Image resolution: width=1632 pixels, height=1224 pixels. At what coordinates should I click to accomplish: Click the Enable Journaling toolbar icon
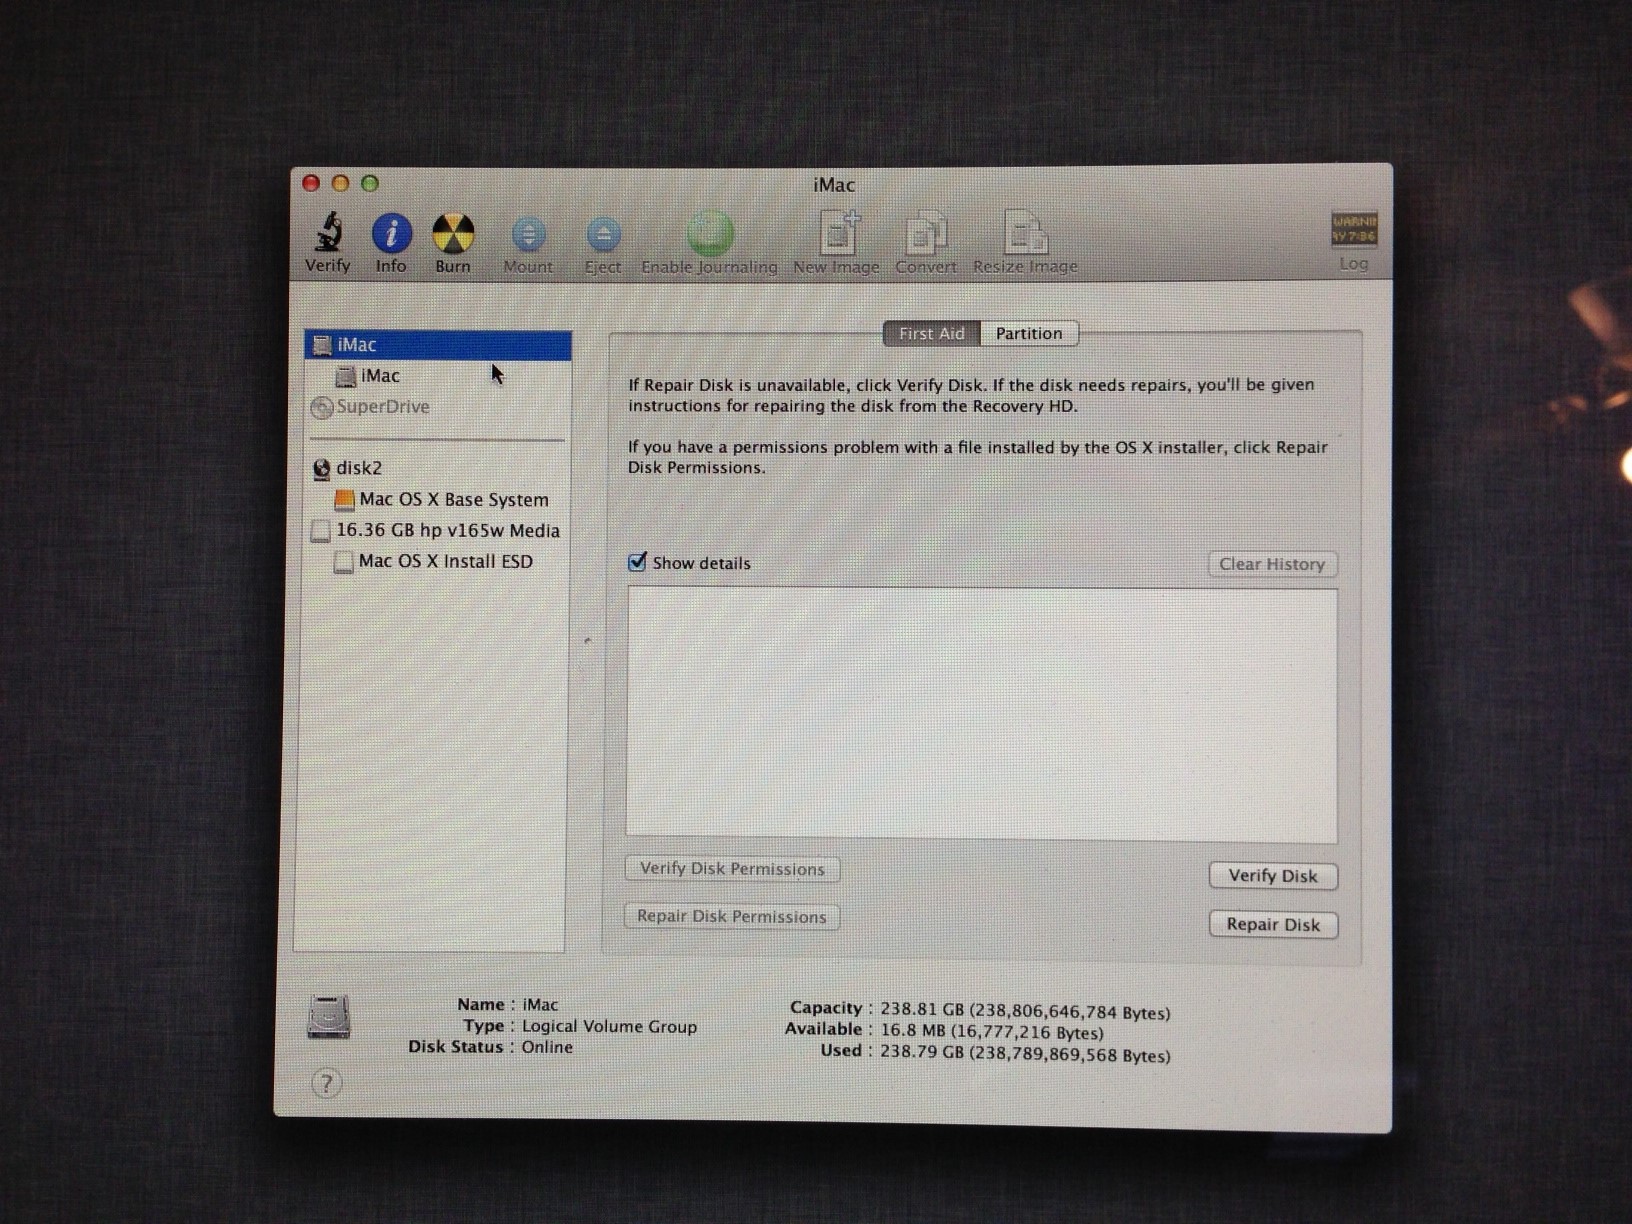(x=710, y=233)
